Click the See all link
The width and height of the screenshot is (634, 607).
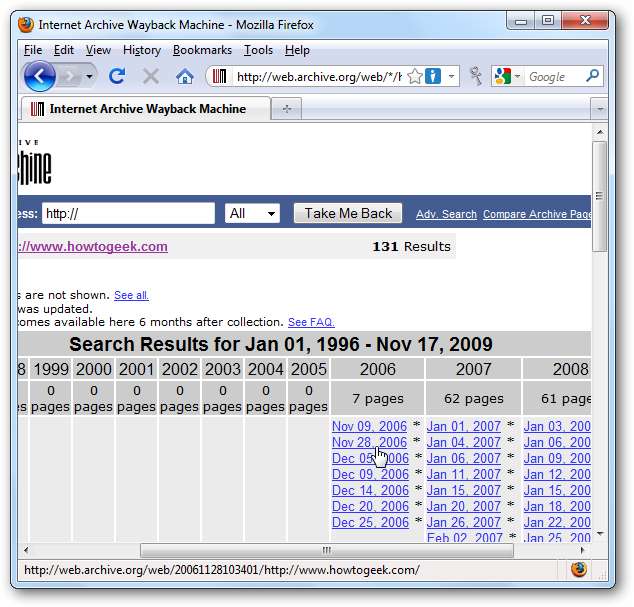(131, 295)
